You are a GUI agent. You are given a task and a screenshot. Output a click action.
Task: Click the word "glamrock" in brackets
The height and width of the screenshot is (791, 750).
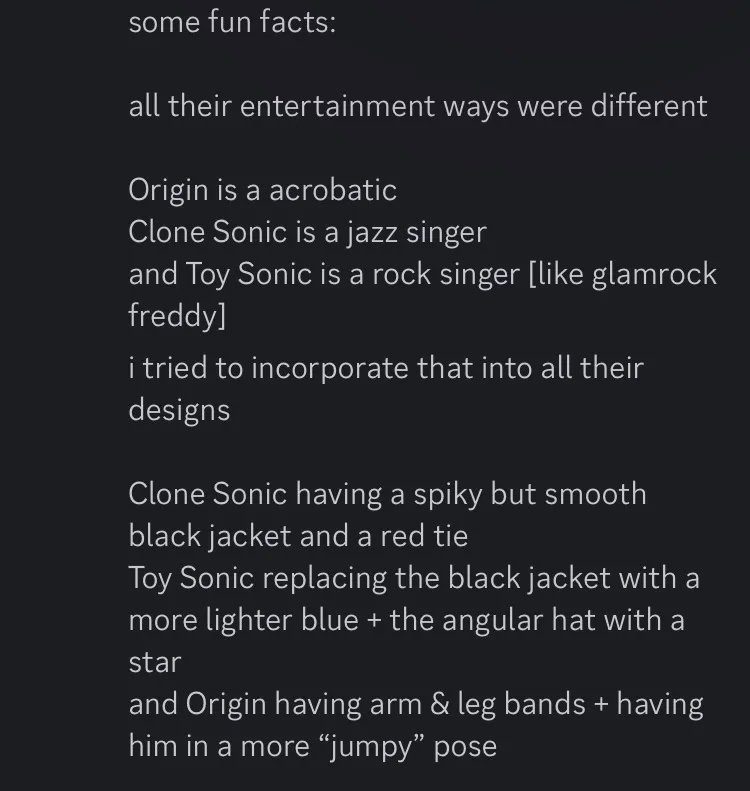654,274
